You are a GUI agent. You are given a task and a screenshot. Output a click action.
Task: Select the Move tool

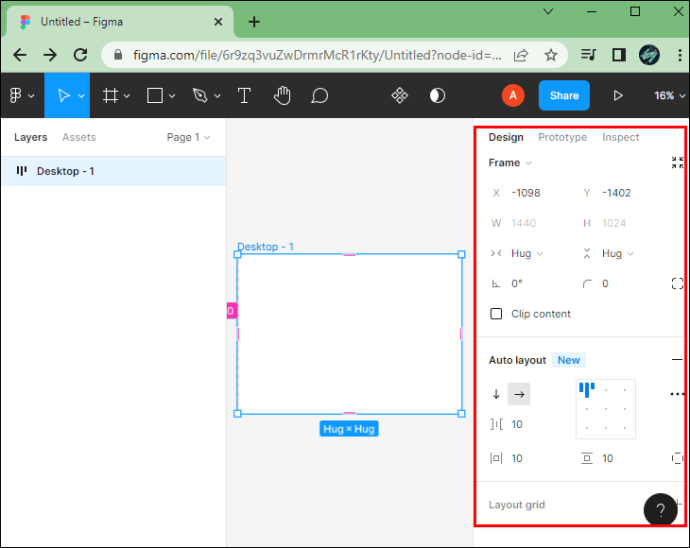pos(64,96)
